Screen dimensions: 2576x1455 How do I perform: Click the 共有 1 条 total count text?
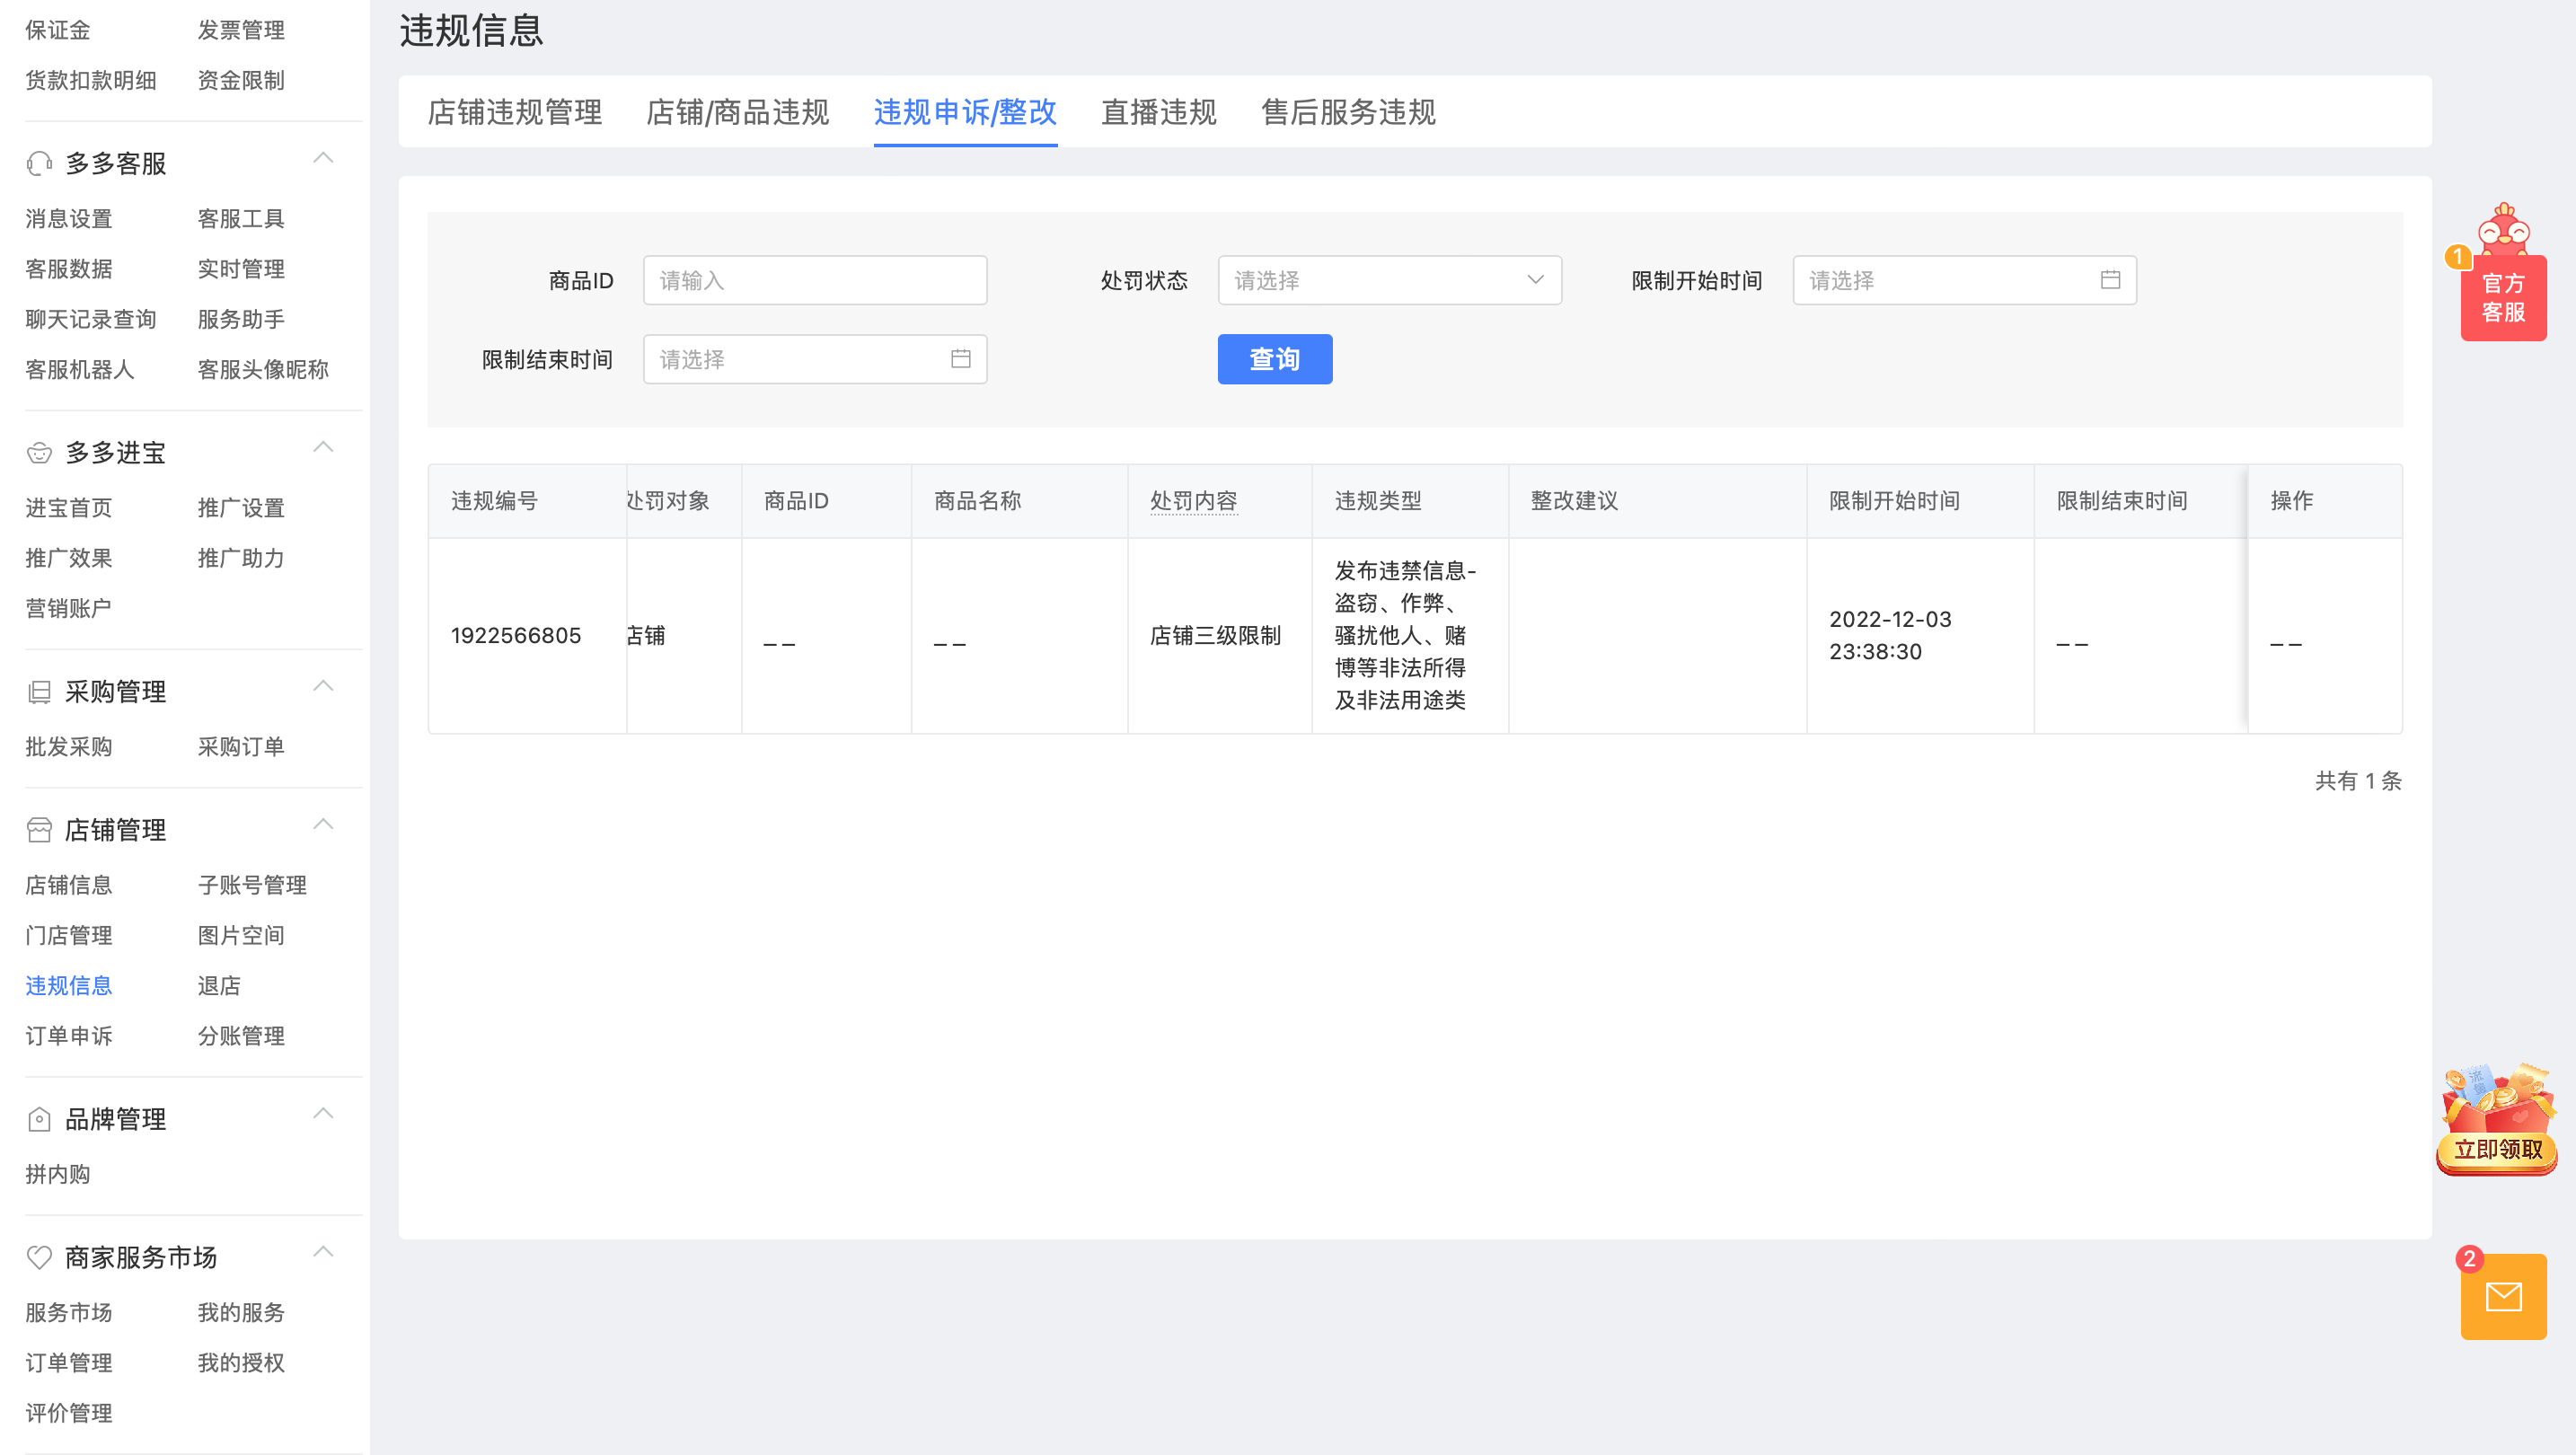2358,780
